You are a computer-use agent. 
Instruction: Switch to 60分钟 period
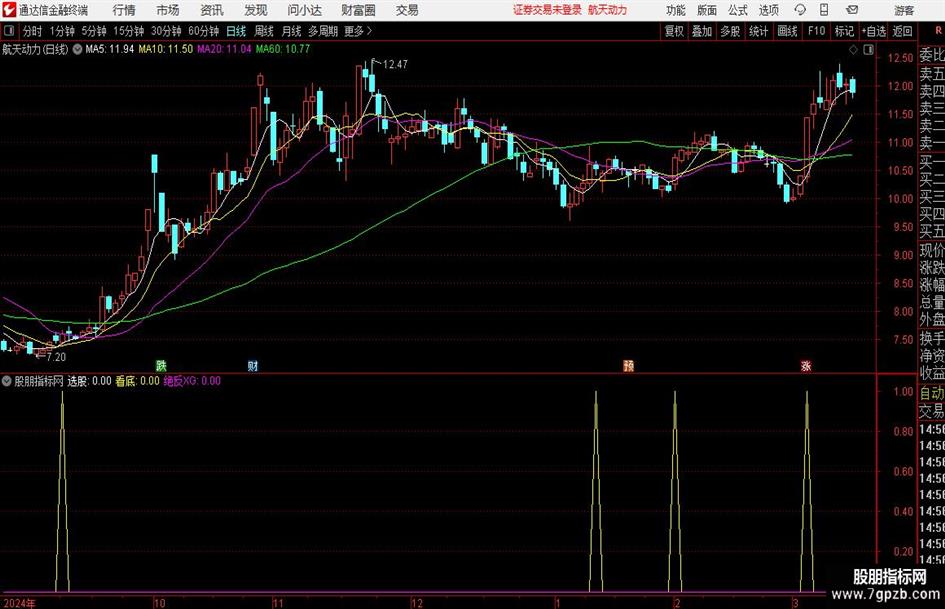[x=204, y=31]
